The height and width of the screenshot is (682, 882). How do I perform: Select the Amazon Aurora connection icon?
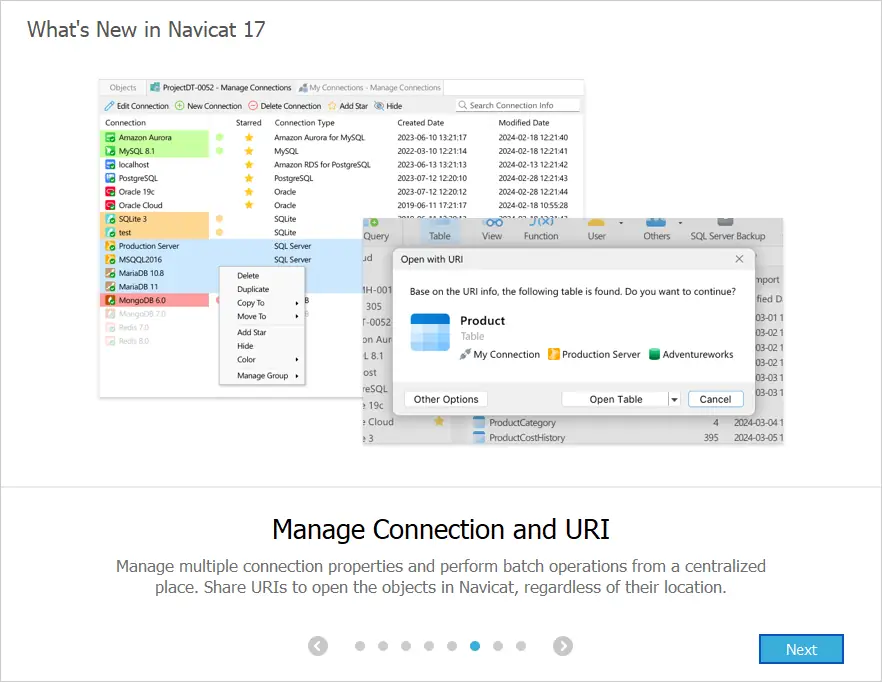point(110,137)
